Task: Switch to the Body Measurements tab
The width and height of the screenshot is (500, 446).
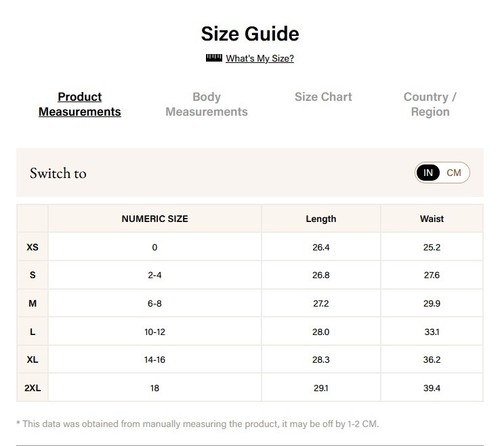Action: 207,104
